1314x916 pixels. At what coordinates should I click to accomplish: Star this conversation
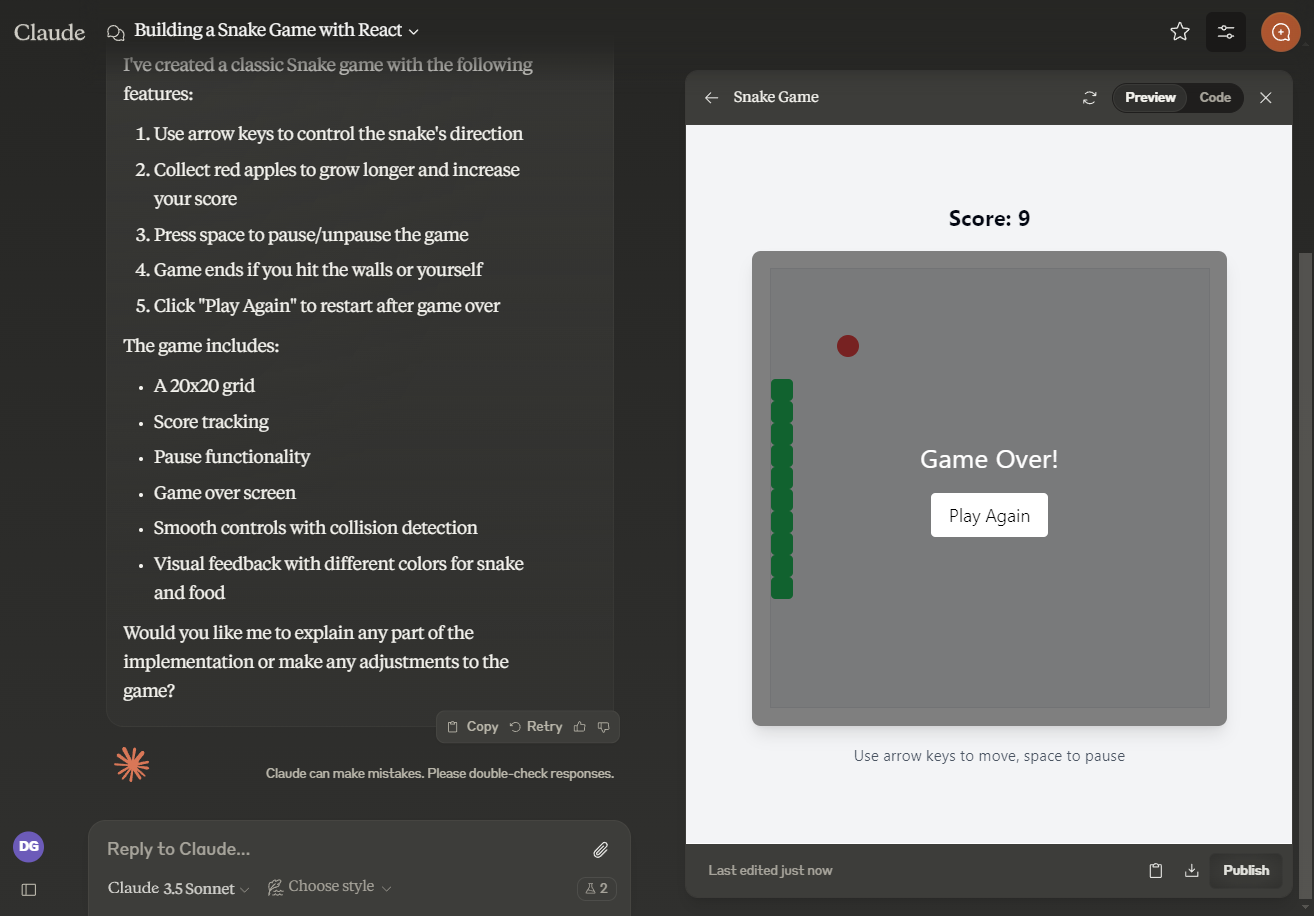(1180, 32)
